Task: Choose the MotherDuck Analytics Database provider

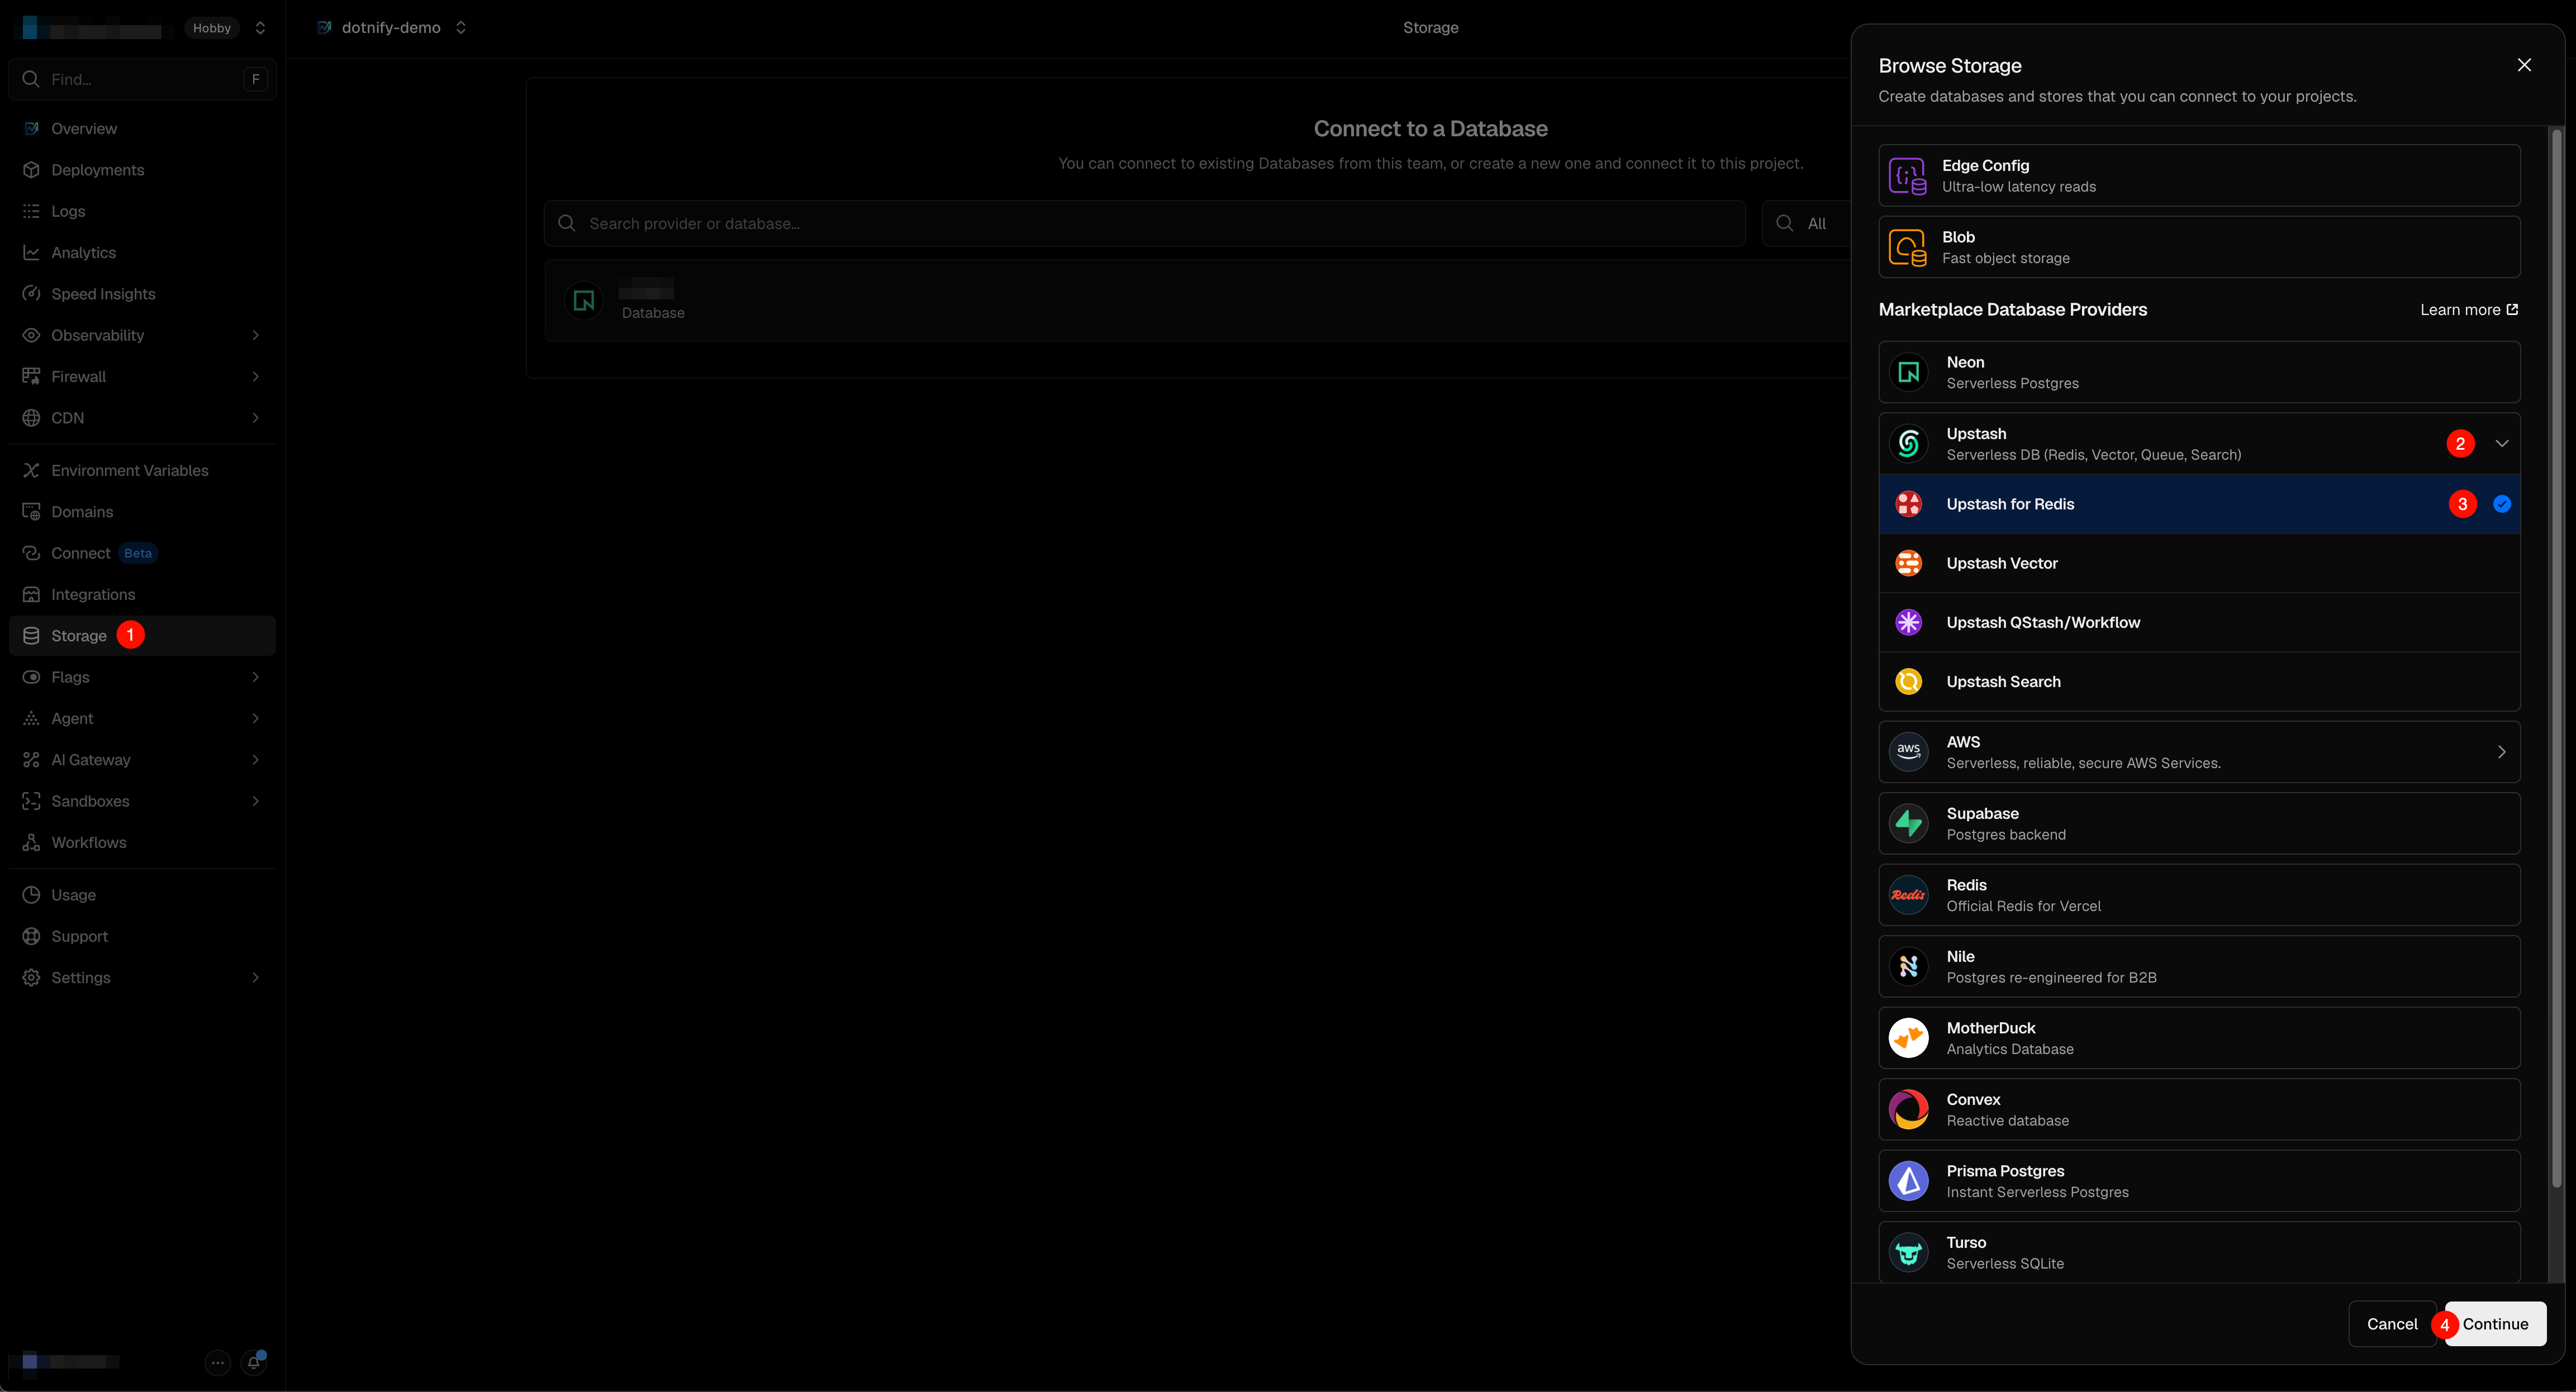Action: 2199,1038
